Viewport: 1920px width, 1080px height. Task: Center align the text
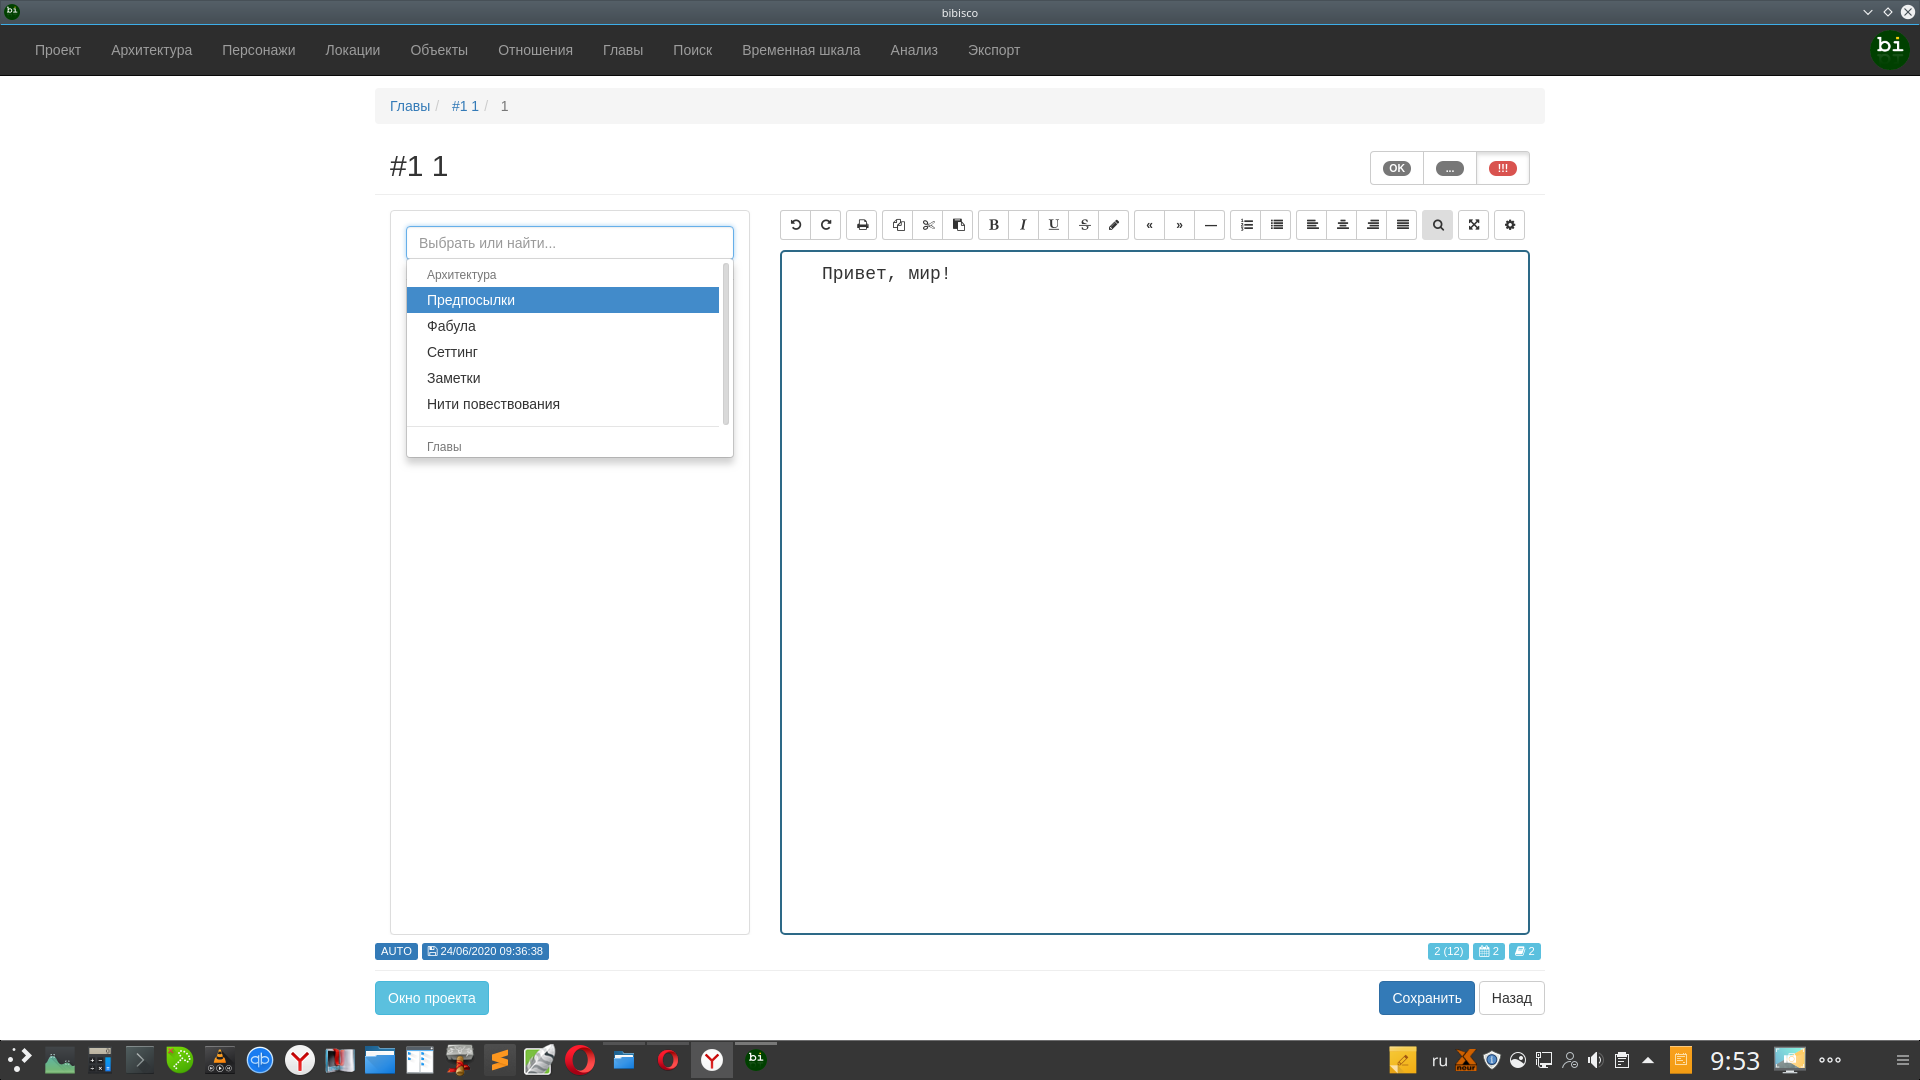click(1342, 225)
